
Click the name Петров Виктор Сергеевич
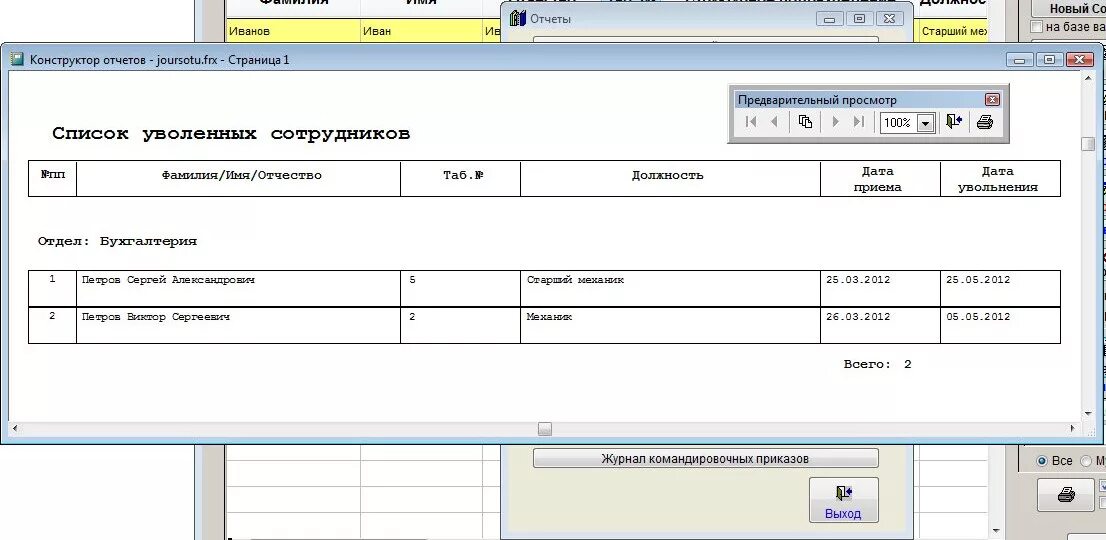tap(156, 317)
